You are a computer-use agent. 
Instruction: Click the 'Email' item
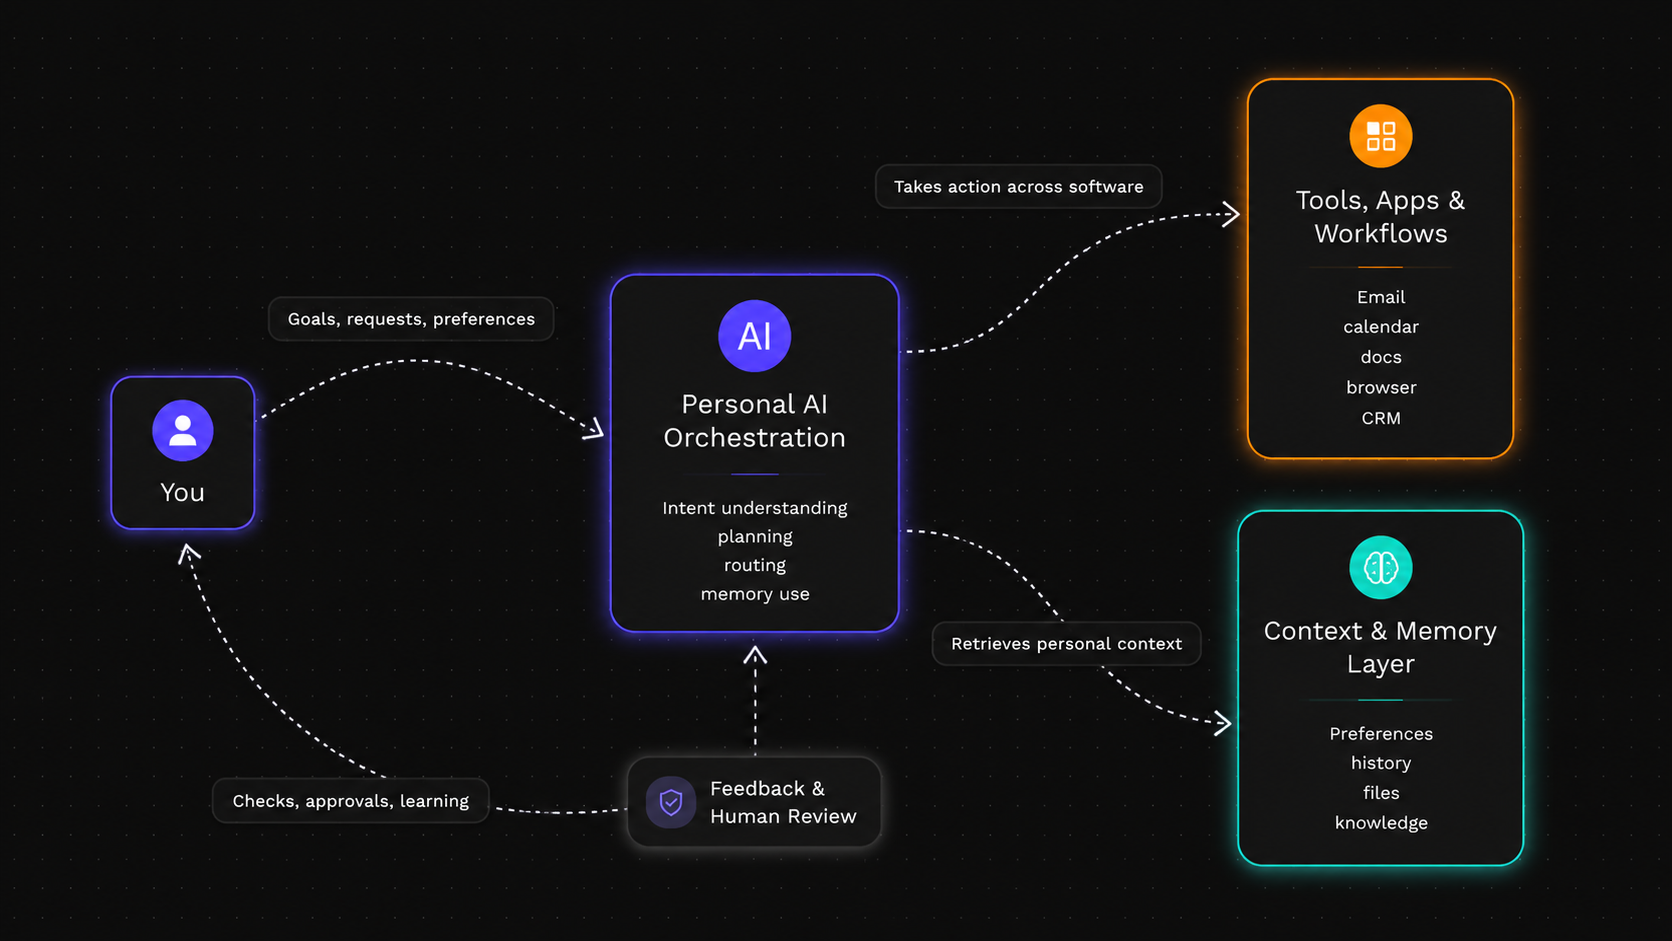tap(1381, 297)
